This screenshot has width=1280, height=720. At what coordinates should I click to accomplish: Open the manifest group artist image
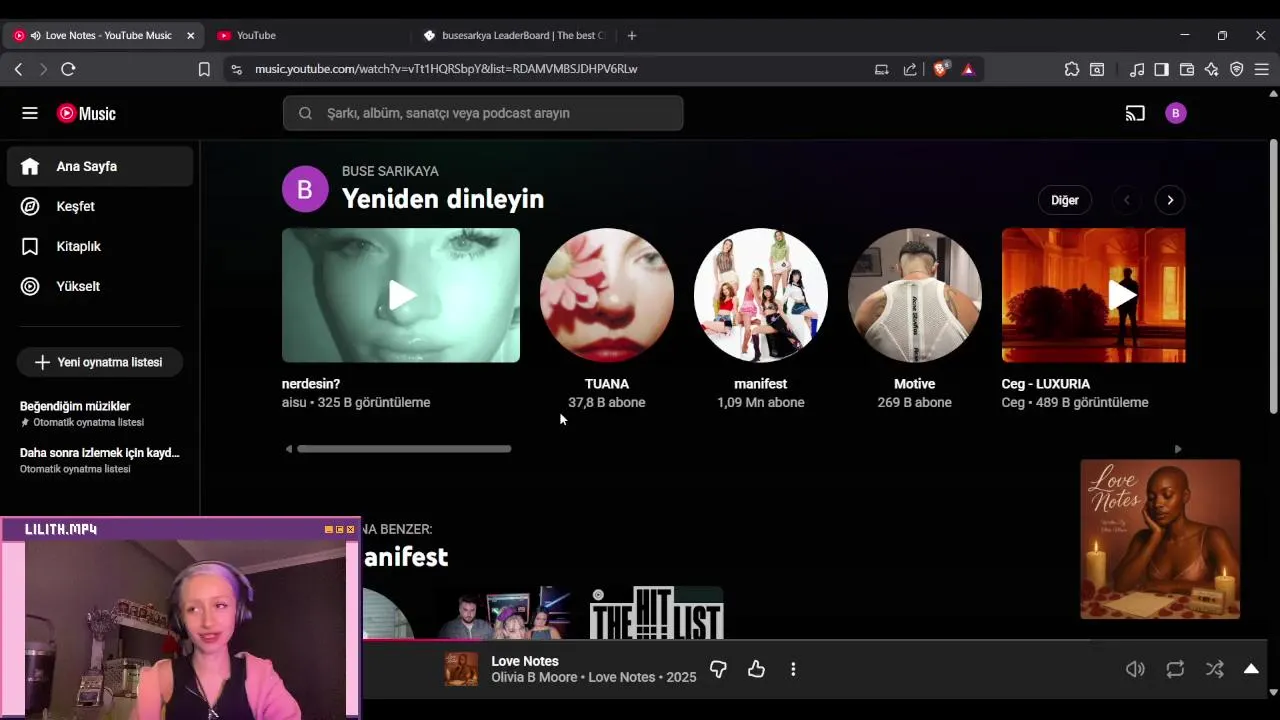pyautogui.click(x=761, y=295)
